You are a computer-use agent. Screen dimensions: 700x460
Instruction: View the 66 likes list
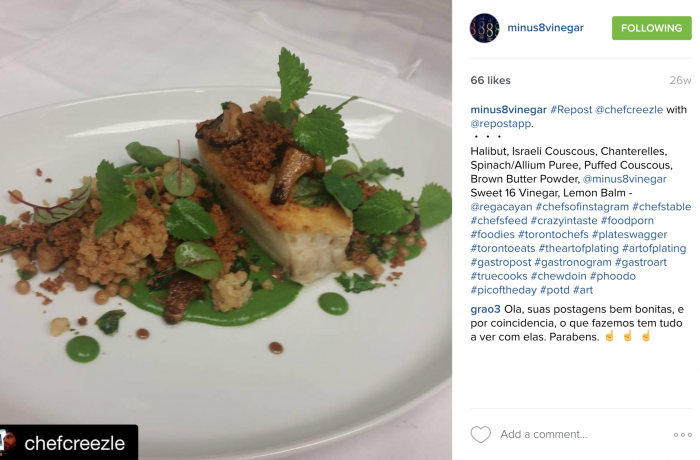(490, 80)
